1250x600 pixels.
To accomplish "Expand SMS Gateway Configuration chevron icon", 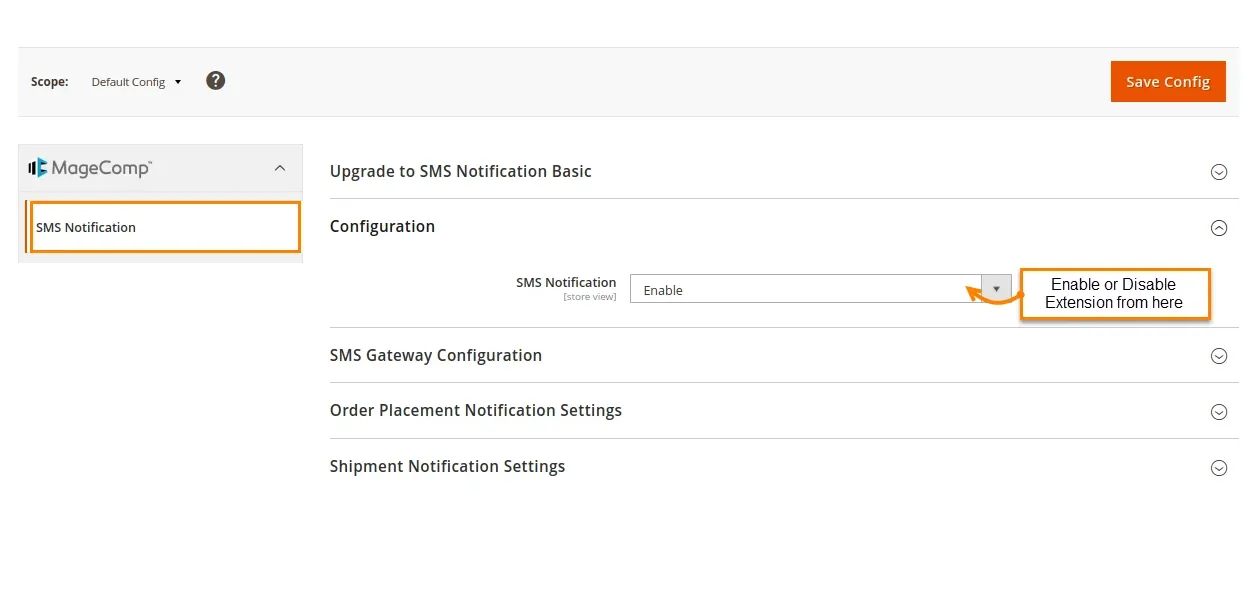I will (x=1218, y=356).
